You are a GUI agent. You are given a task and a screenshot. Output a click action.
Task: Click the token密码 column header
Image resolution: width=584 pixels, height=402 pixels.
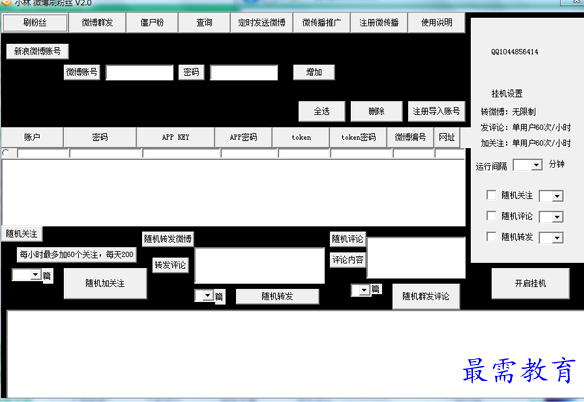click(x=358, y=137)
